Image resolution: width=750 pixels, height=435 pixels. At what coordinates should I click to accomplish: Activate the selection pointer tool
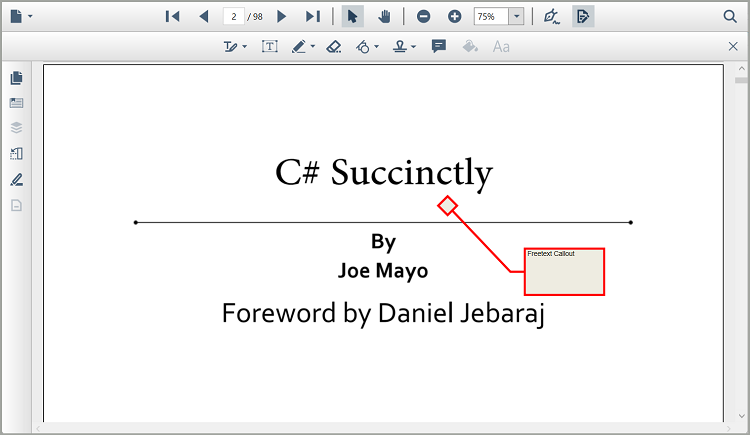pos(352,17)
